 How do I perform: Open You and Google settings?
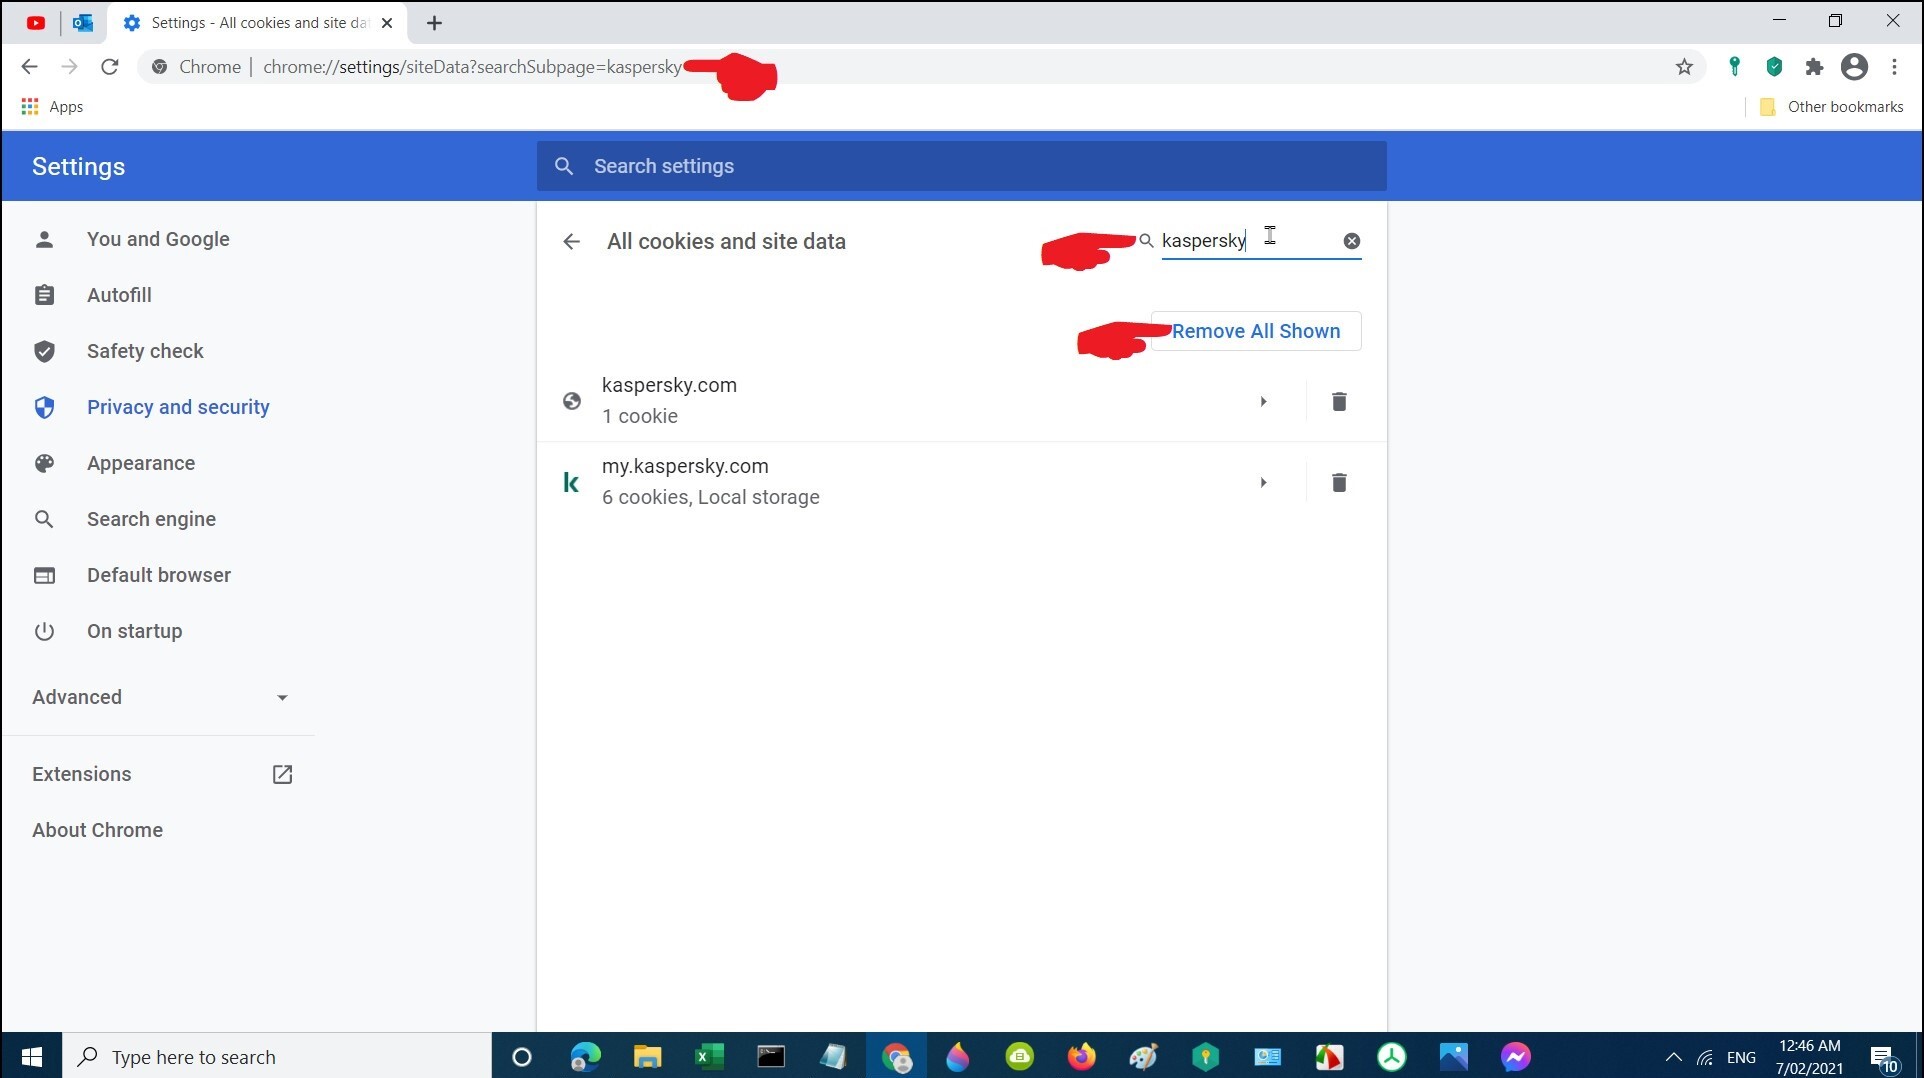158,239
